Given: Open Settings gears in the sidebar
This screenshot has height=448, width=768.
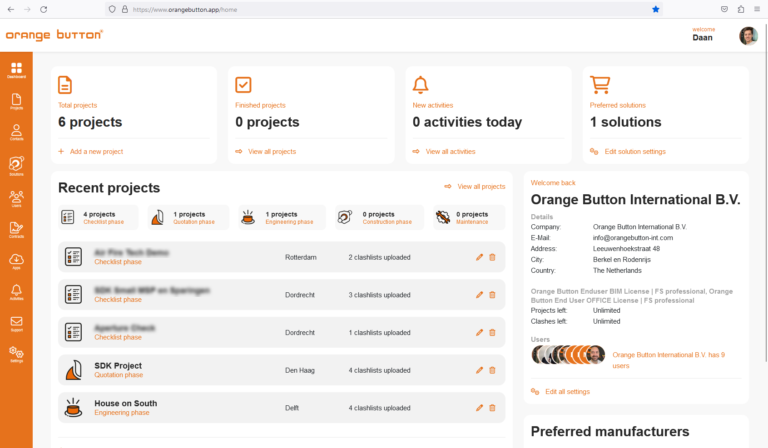Looking at the screenshot, I should (x=16, y=354).
